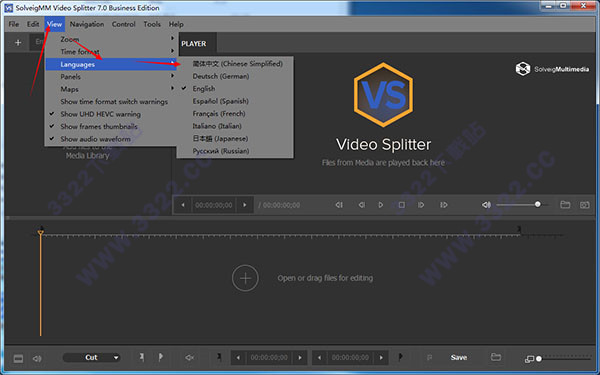
Task: Choose Chinese Simplified language
Action: coord(235,64)
